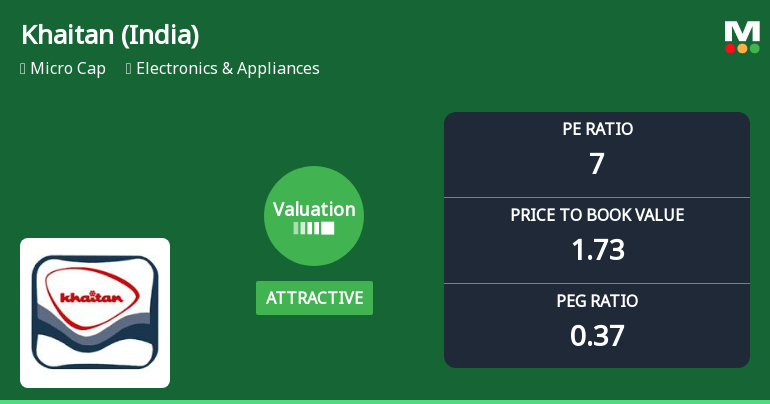Click the green Valuation circle
The height and width of the screenshot is (404, 770).
(x=314, y=216)
